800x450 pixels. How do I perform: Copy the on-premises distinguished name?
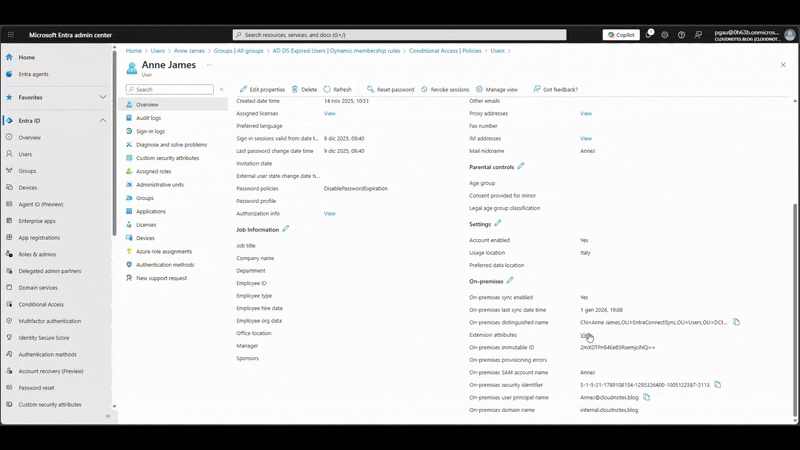736,322
